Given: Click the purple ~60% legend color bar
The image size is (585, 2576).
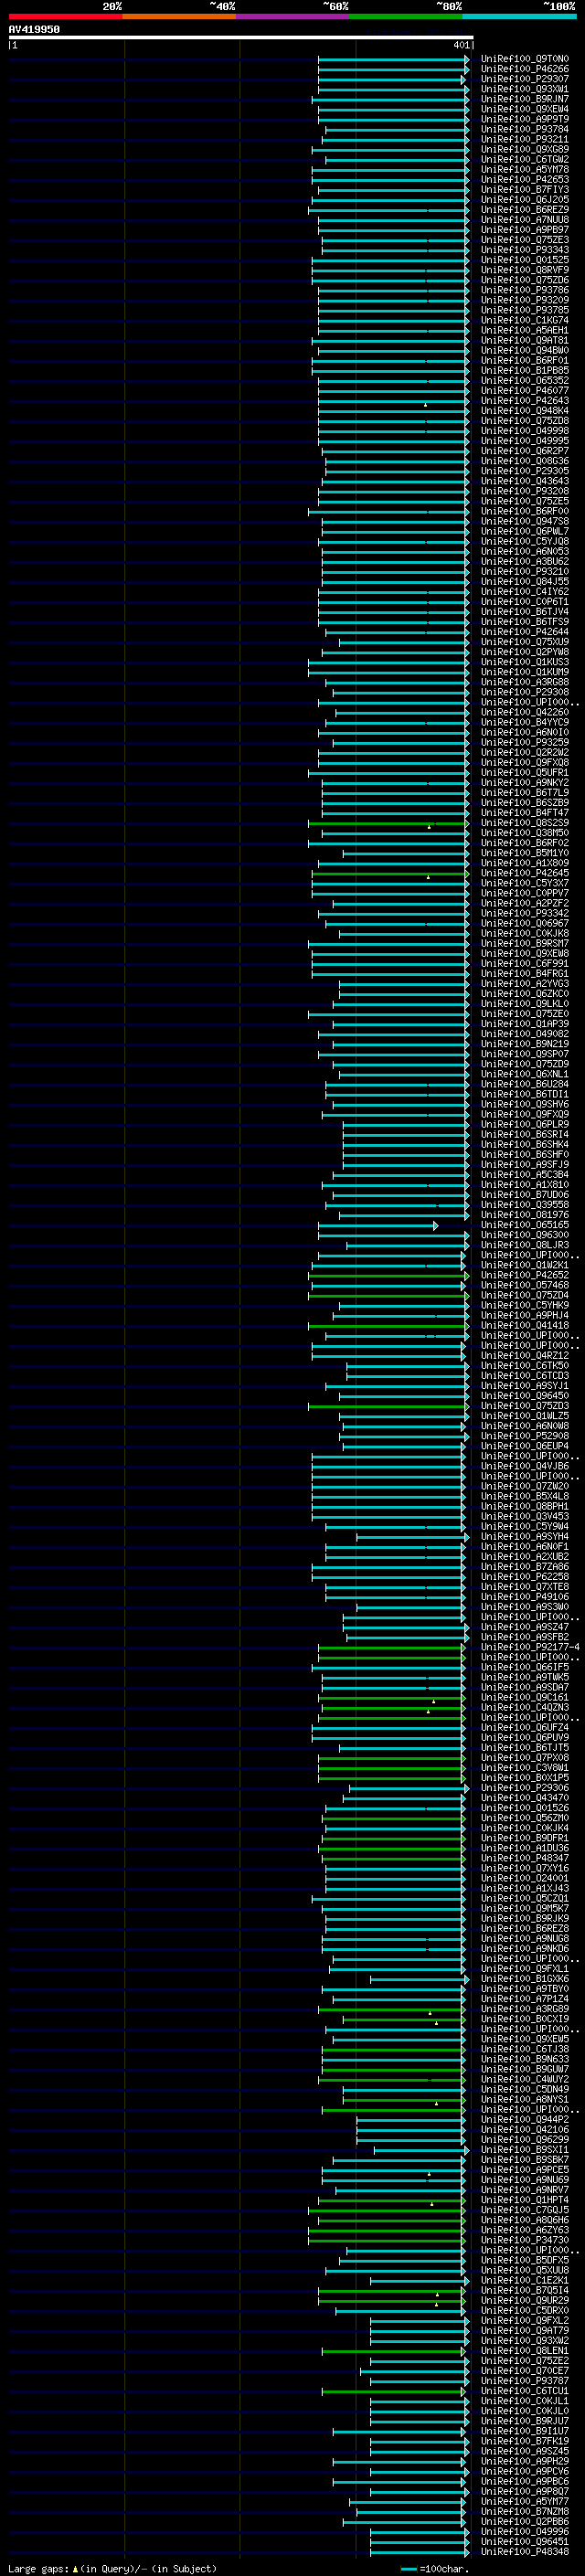Looking at the screenshot, I should (x=293, y=16).
